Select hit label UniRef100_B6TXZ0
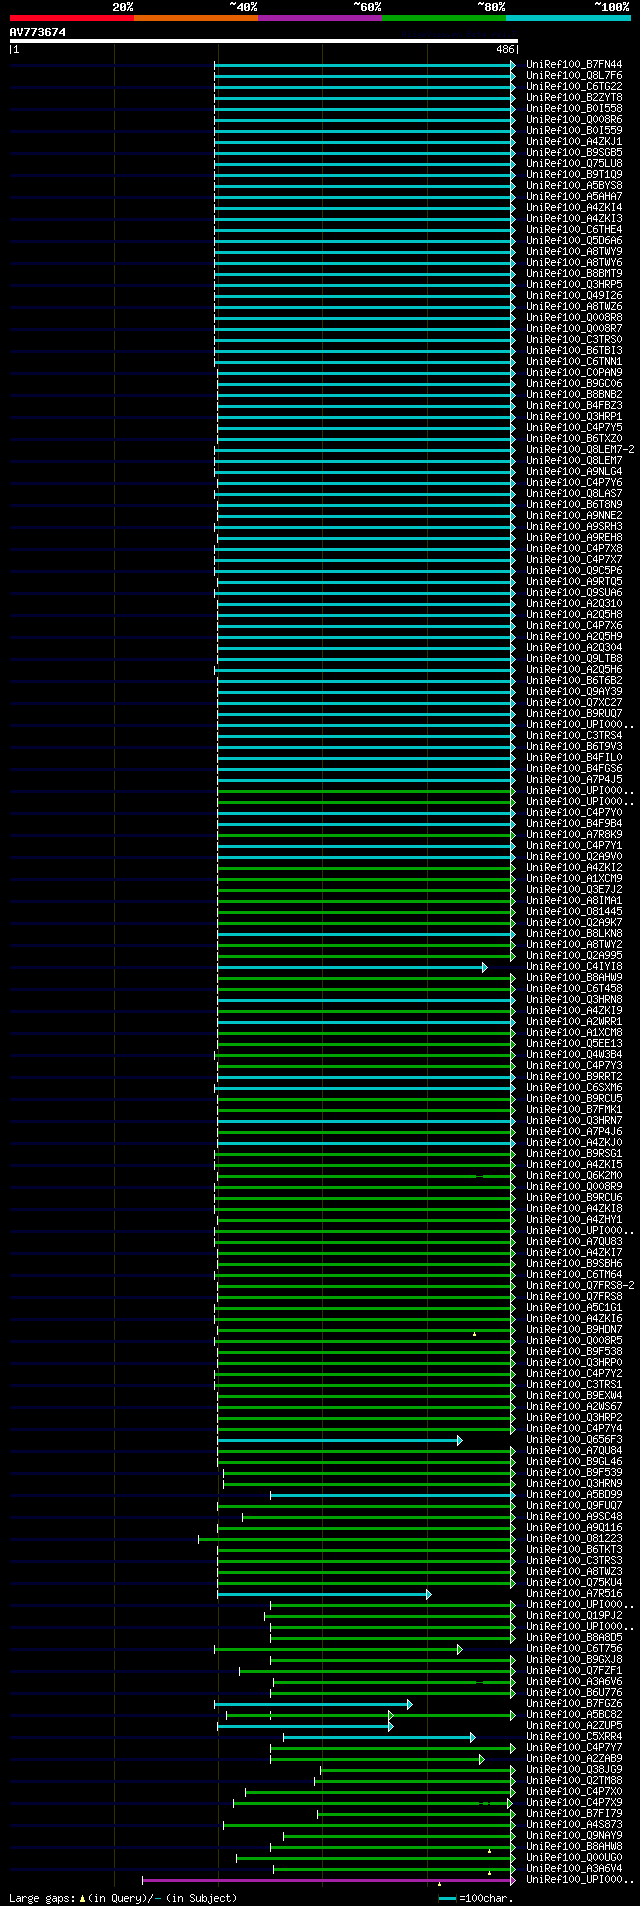Image resolution: width=640 pixels, height=1906 pixels. pyautogui.click(x=574, y=438)
